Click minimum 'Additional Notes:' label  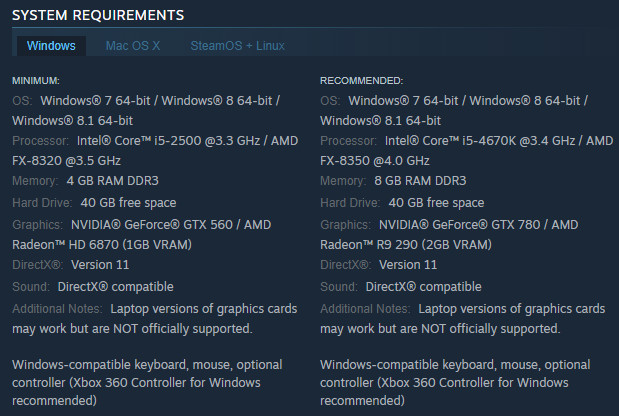57,309
